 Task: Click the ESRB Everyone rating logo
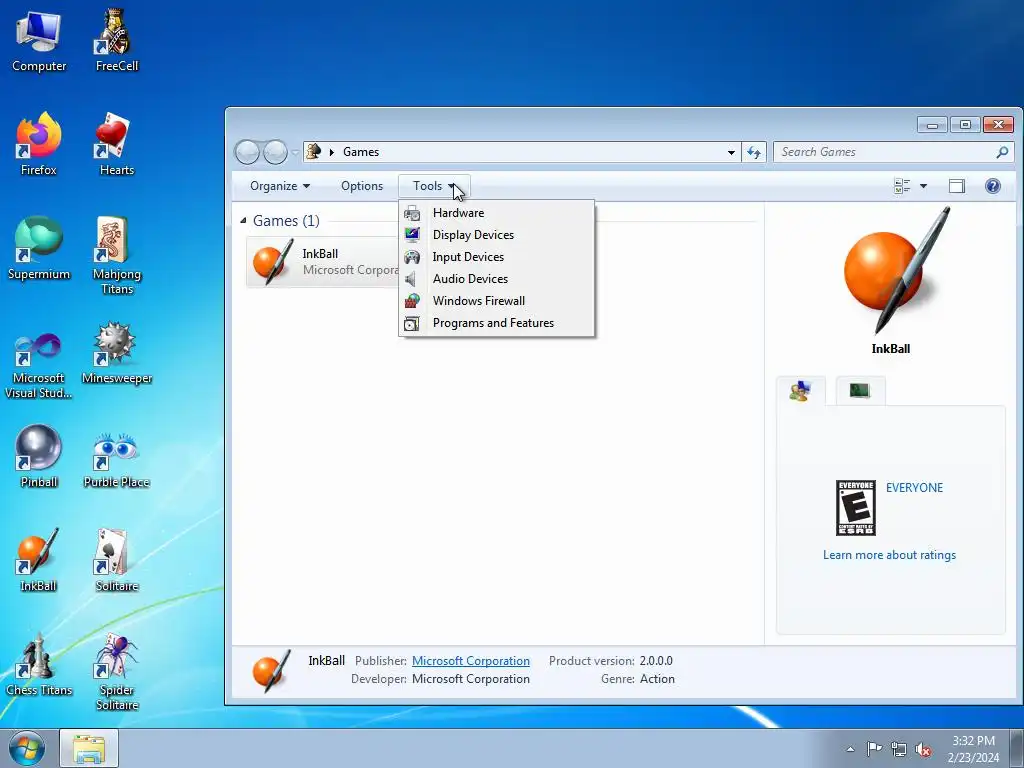pyautogui.click(x=856, y=507)
